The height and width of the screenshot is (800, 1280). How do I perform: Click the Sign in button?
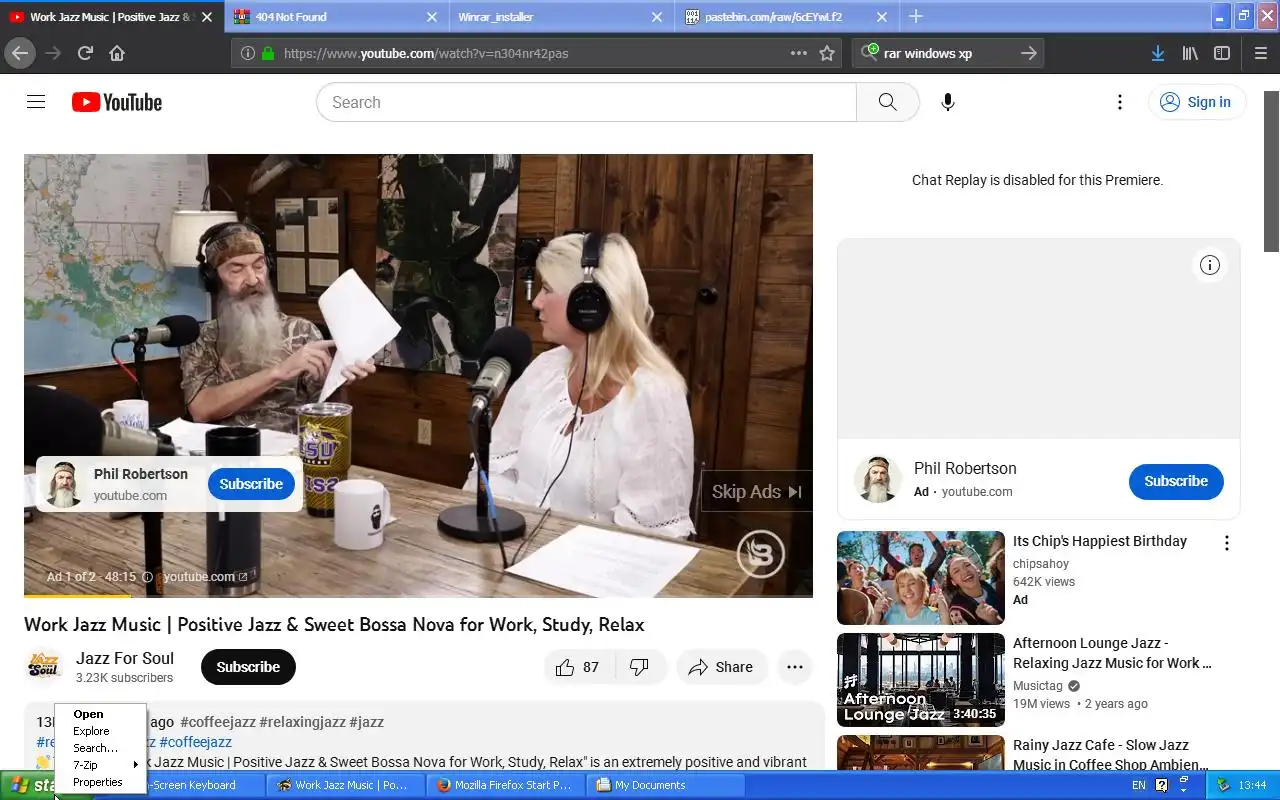point(1196,102)
